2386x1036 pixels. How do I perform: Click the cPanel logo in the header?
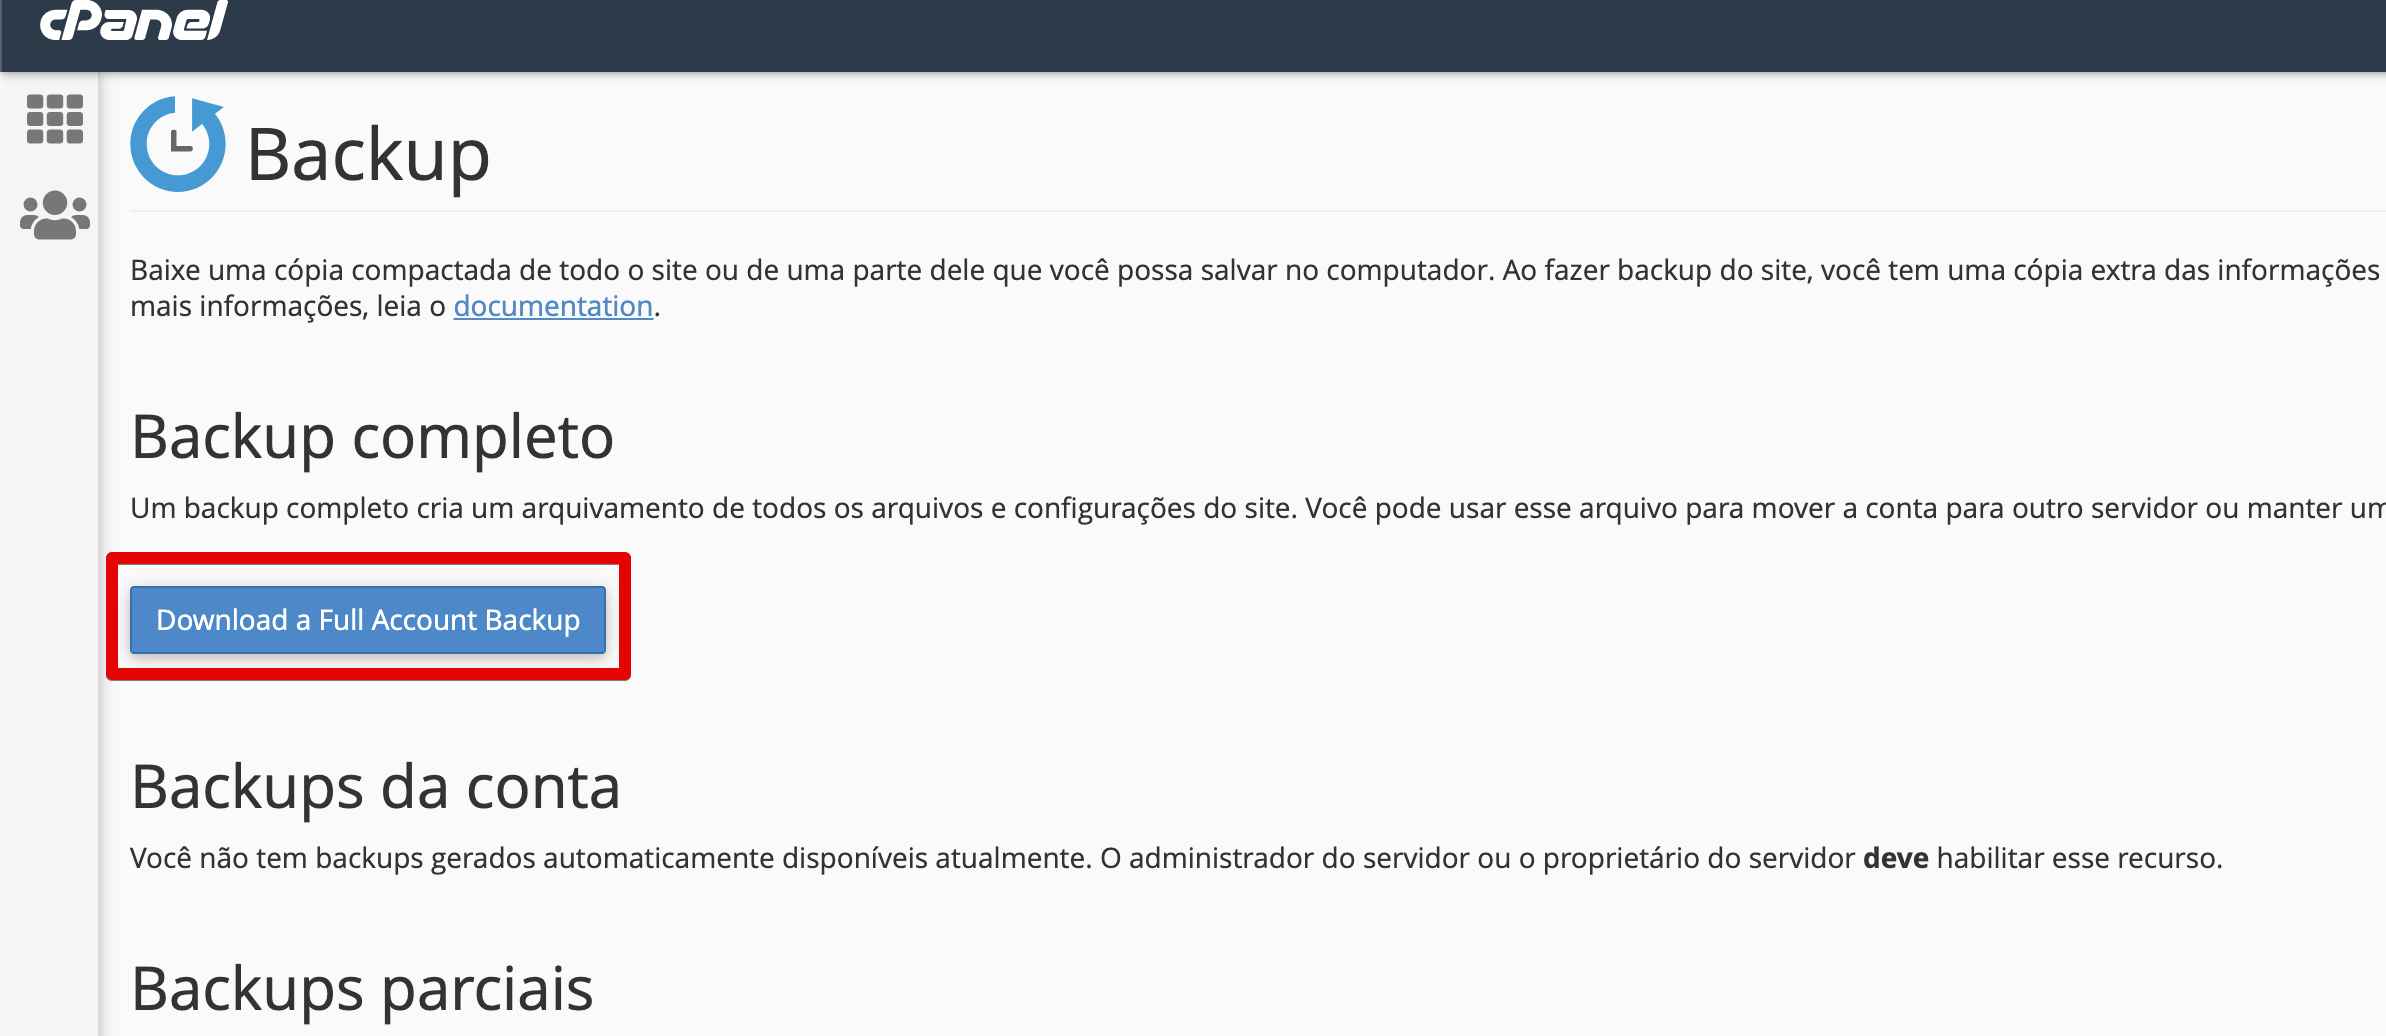click(133, 22)
